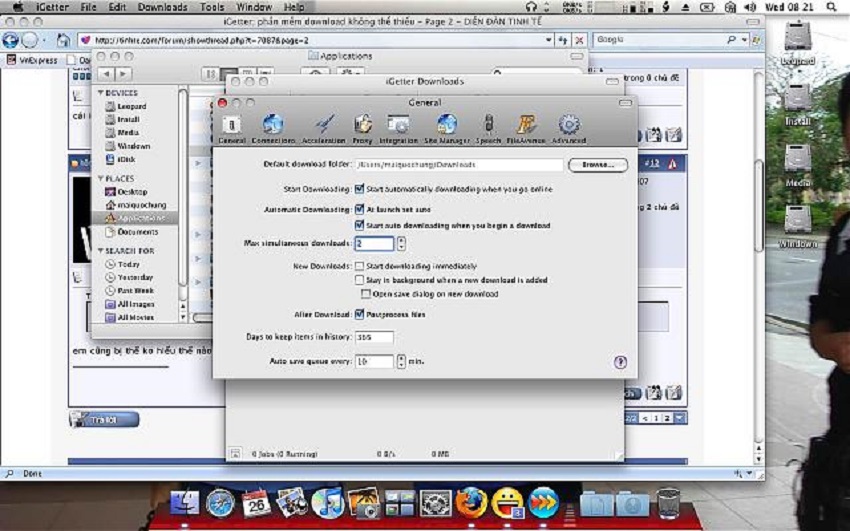Open the URL history dropdown arrow
Screen dimensions: 850x531
549,40
